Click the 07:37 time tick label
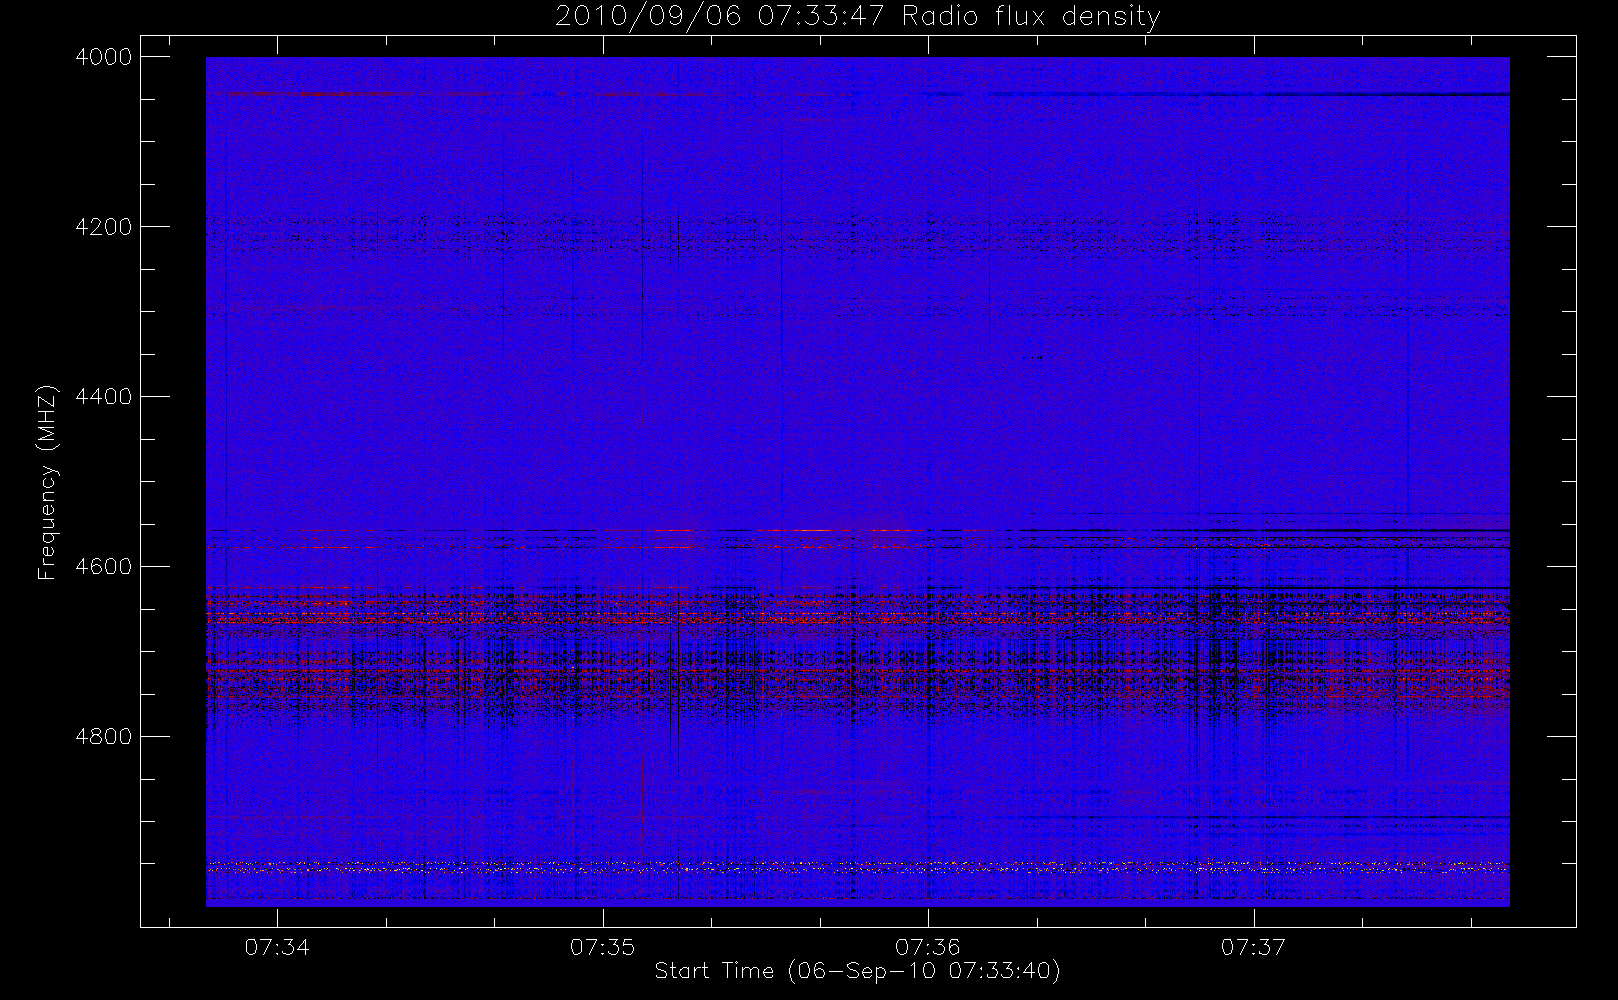This screenshot has width=1618, height=1000. pyautogui.click(x=1253, y=947)
